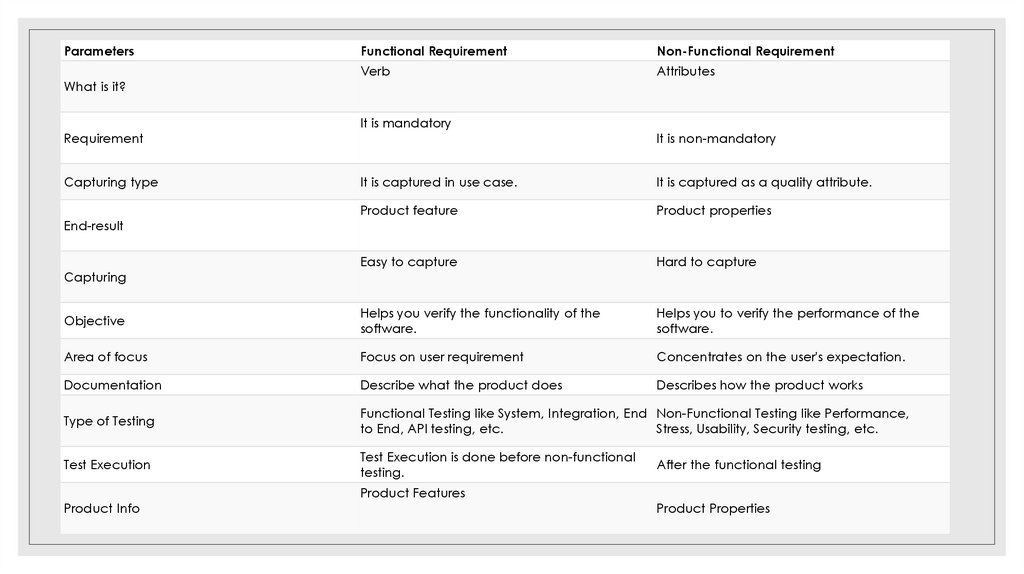The image size is (1024, 574).
Task: Click the 'It is non-mandatory' cell
Action: [x=715, y=139]
